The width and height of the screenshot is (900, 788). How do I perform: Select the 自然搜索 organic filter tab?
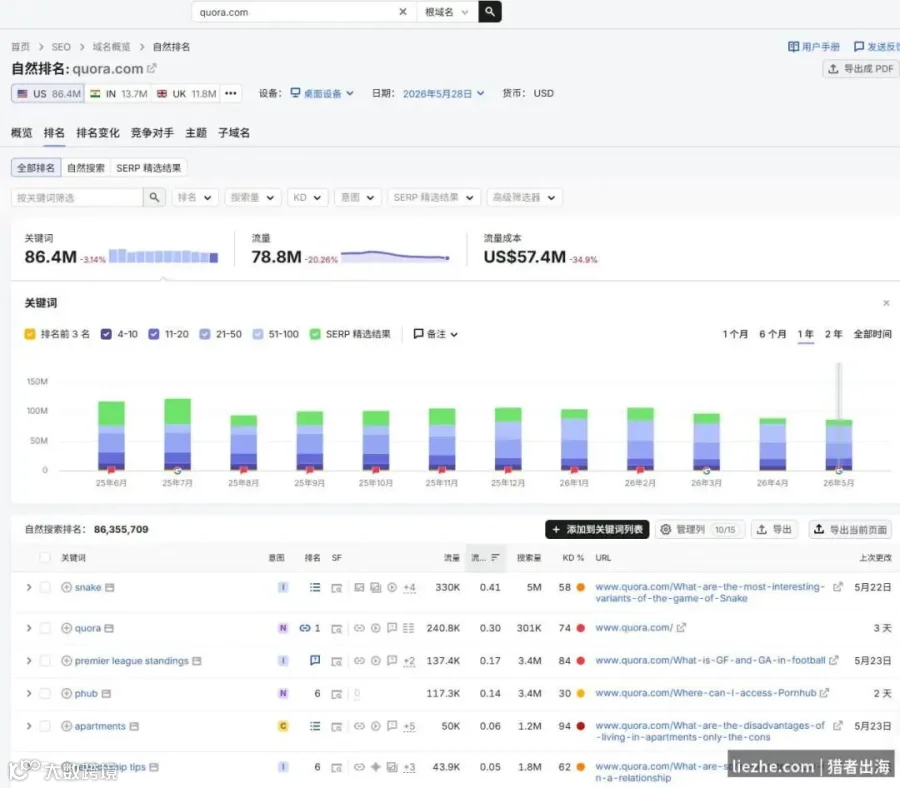tap(86, 168)
